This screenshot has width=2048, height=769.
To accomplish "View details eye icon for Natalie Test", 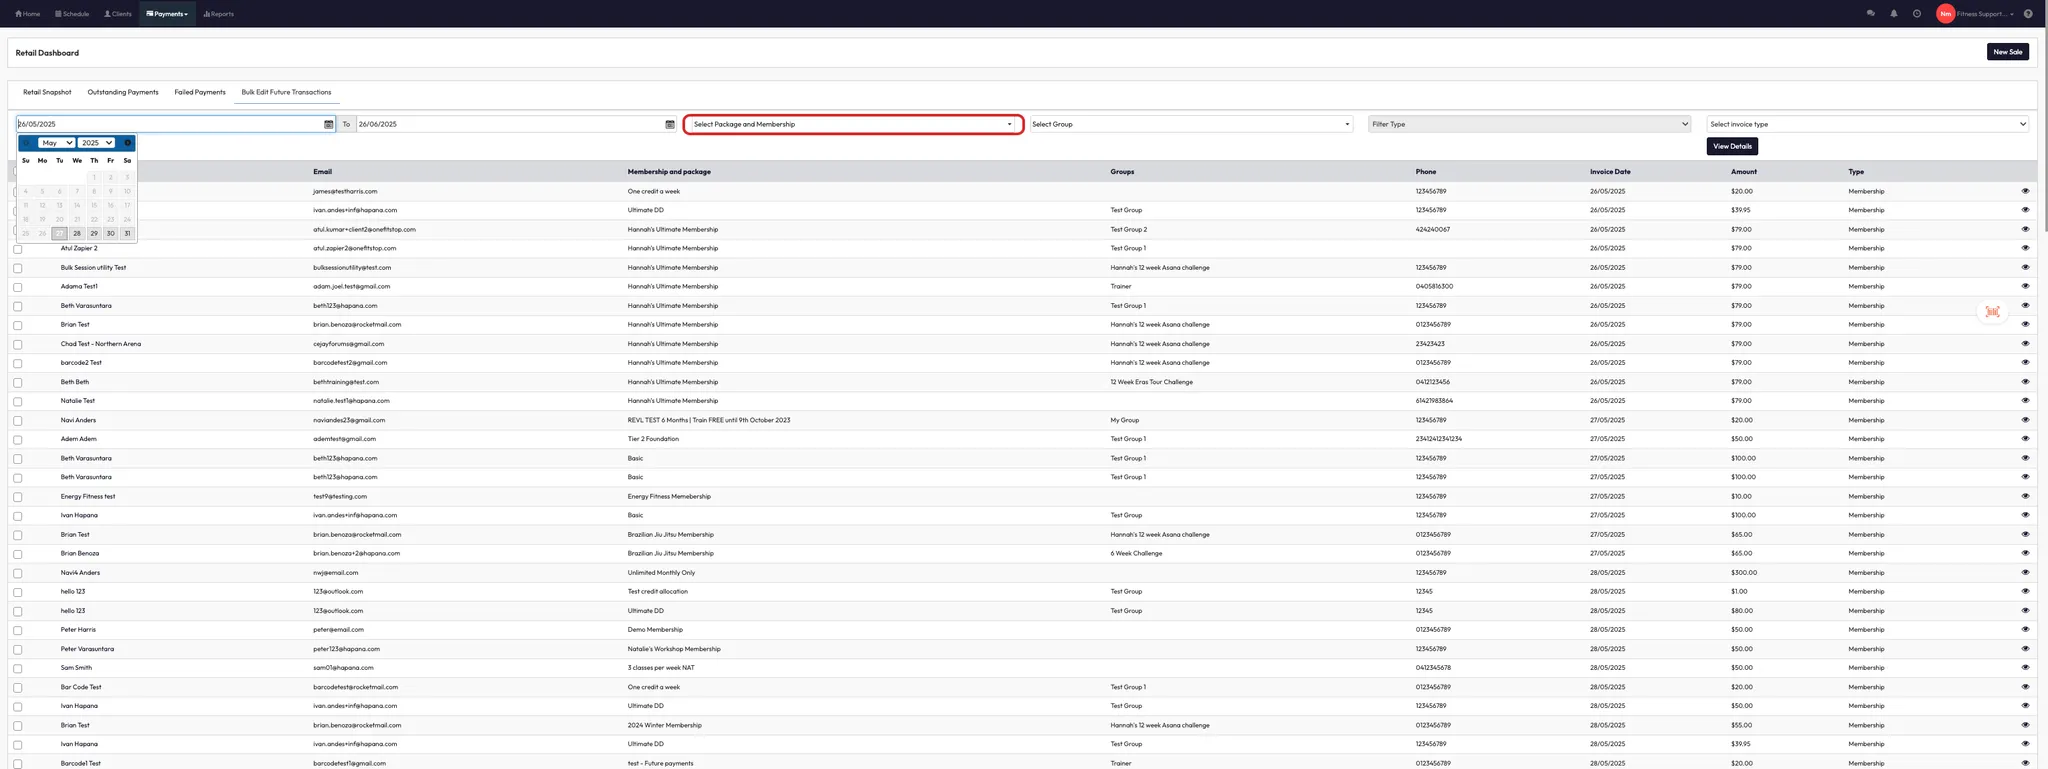I will click(x=2025, y=401).
